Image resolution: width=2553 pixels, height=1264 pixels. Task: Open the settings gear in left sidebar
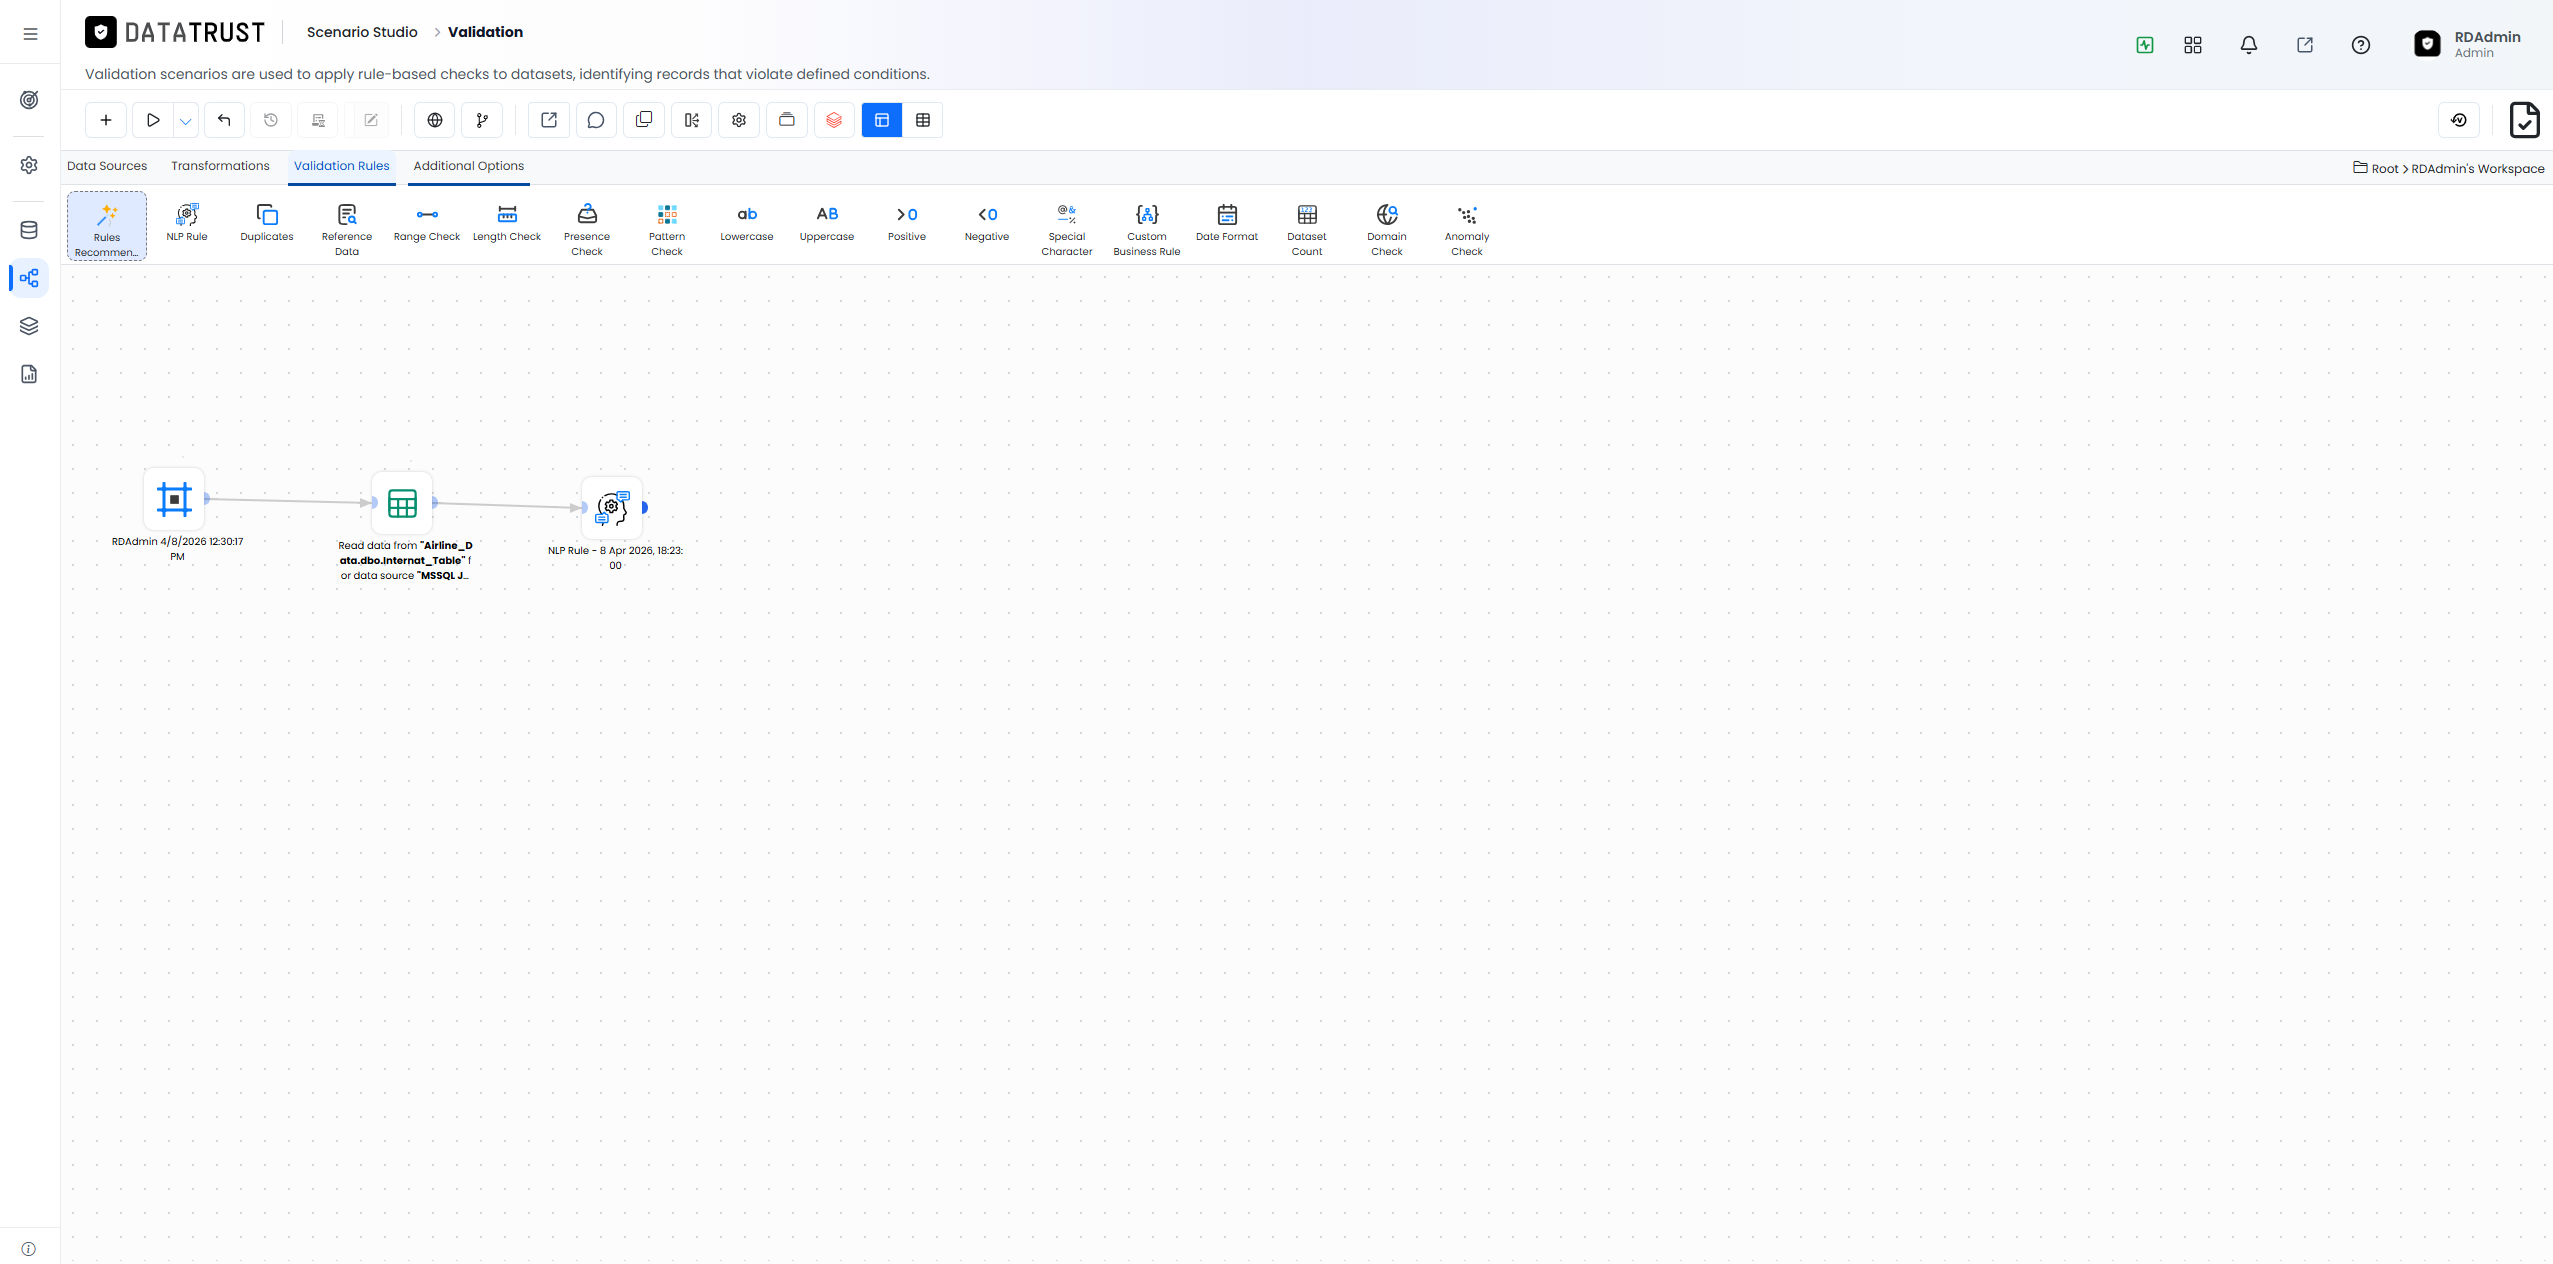click(x=30, y=165)
